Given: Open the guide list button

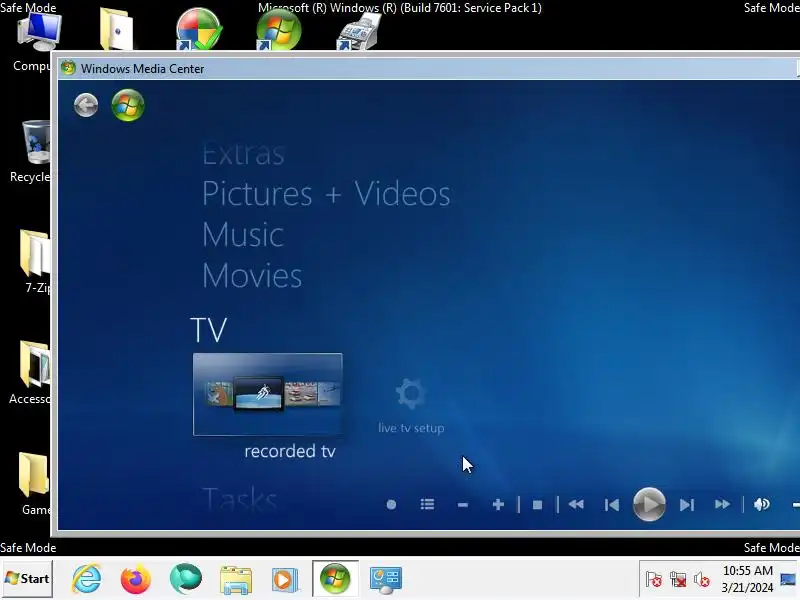Looking at the screenshot, I should point(428,505).
